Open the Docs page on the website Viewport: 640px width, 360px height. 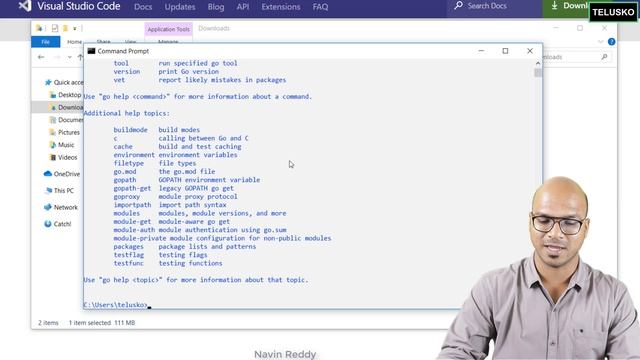[143, 7]
